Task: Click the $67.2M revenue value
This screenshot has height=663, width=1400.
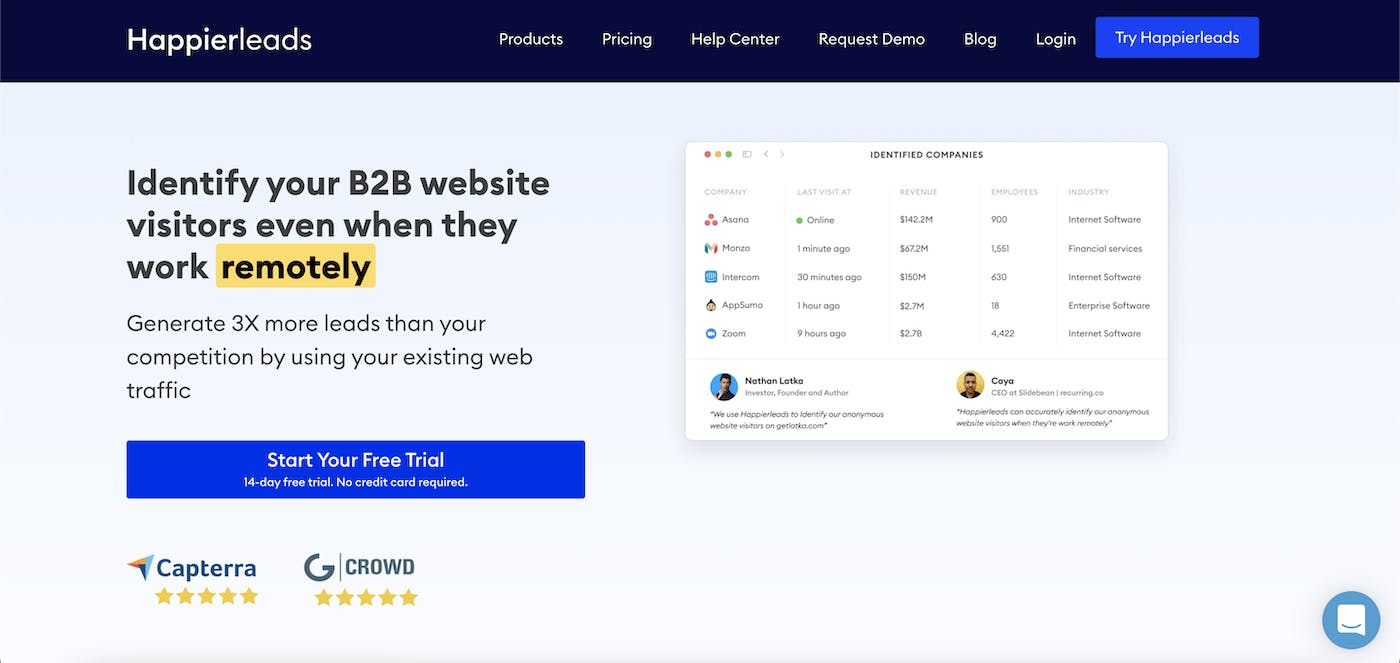Action: [914, 248]
